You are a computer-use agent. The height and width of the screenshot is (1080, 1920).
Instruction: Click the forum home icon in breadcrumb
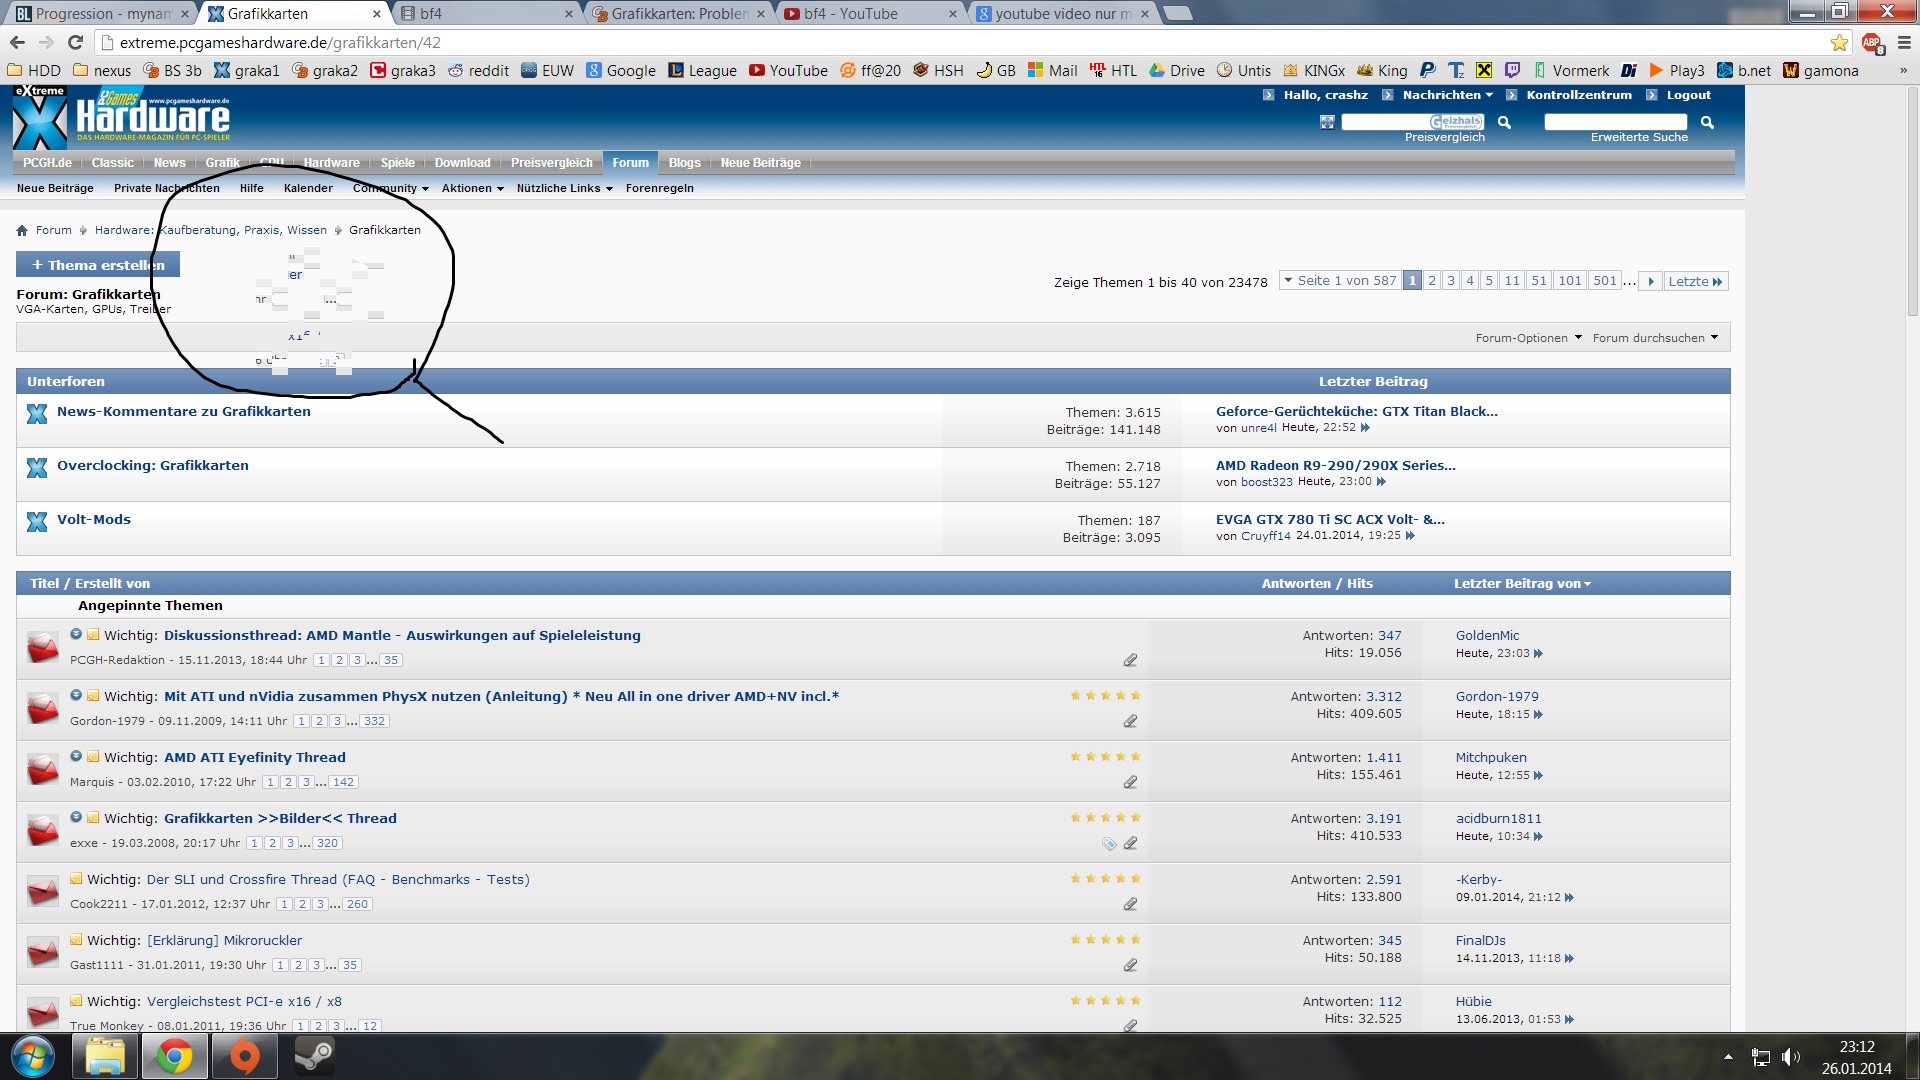[x=22, y=230]
